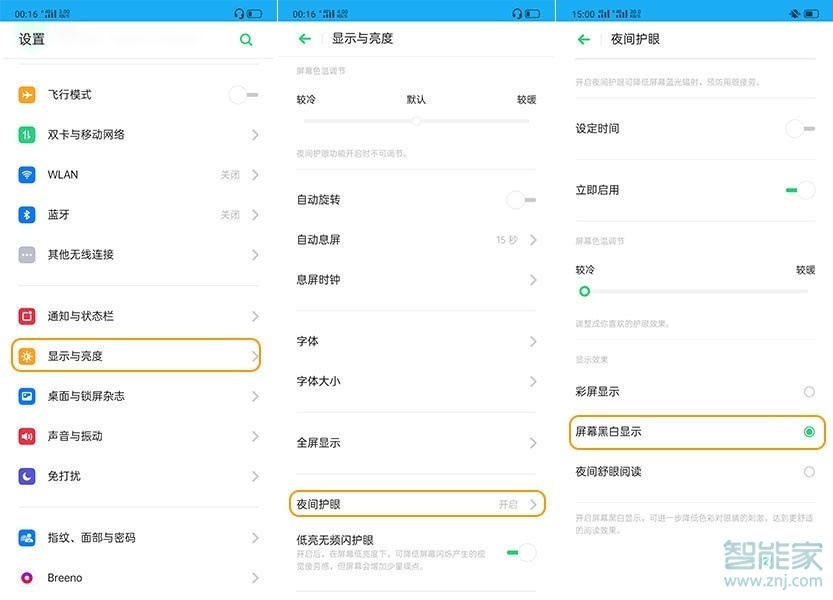The image size is (833, 600).
Task: Click the Bluetooth (蓝牙) icon
Action: 27,214
